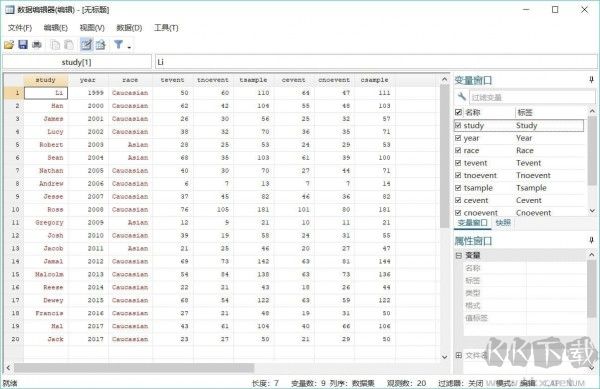Click the 观测数: 20 status bar entry
The image size is (600, 389).
click(406, 383)
